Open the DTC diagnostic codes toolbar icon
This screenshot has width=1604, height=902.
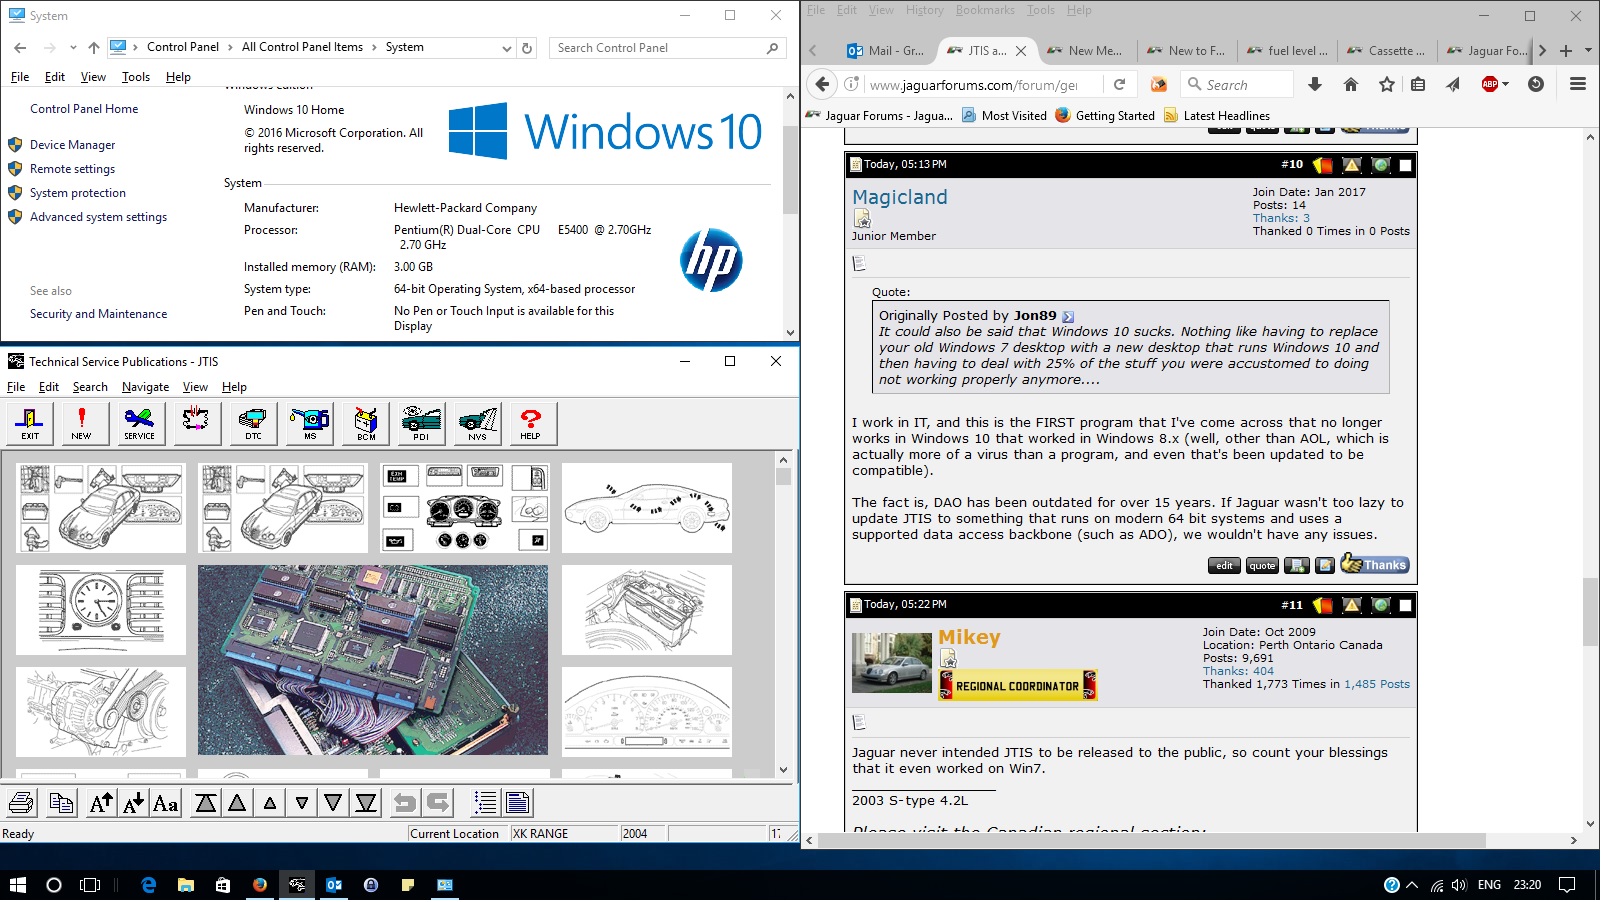click(253, 423)
